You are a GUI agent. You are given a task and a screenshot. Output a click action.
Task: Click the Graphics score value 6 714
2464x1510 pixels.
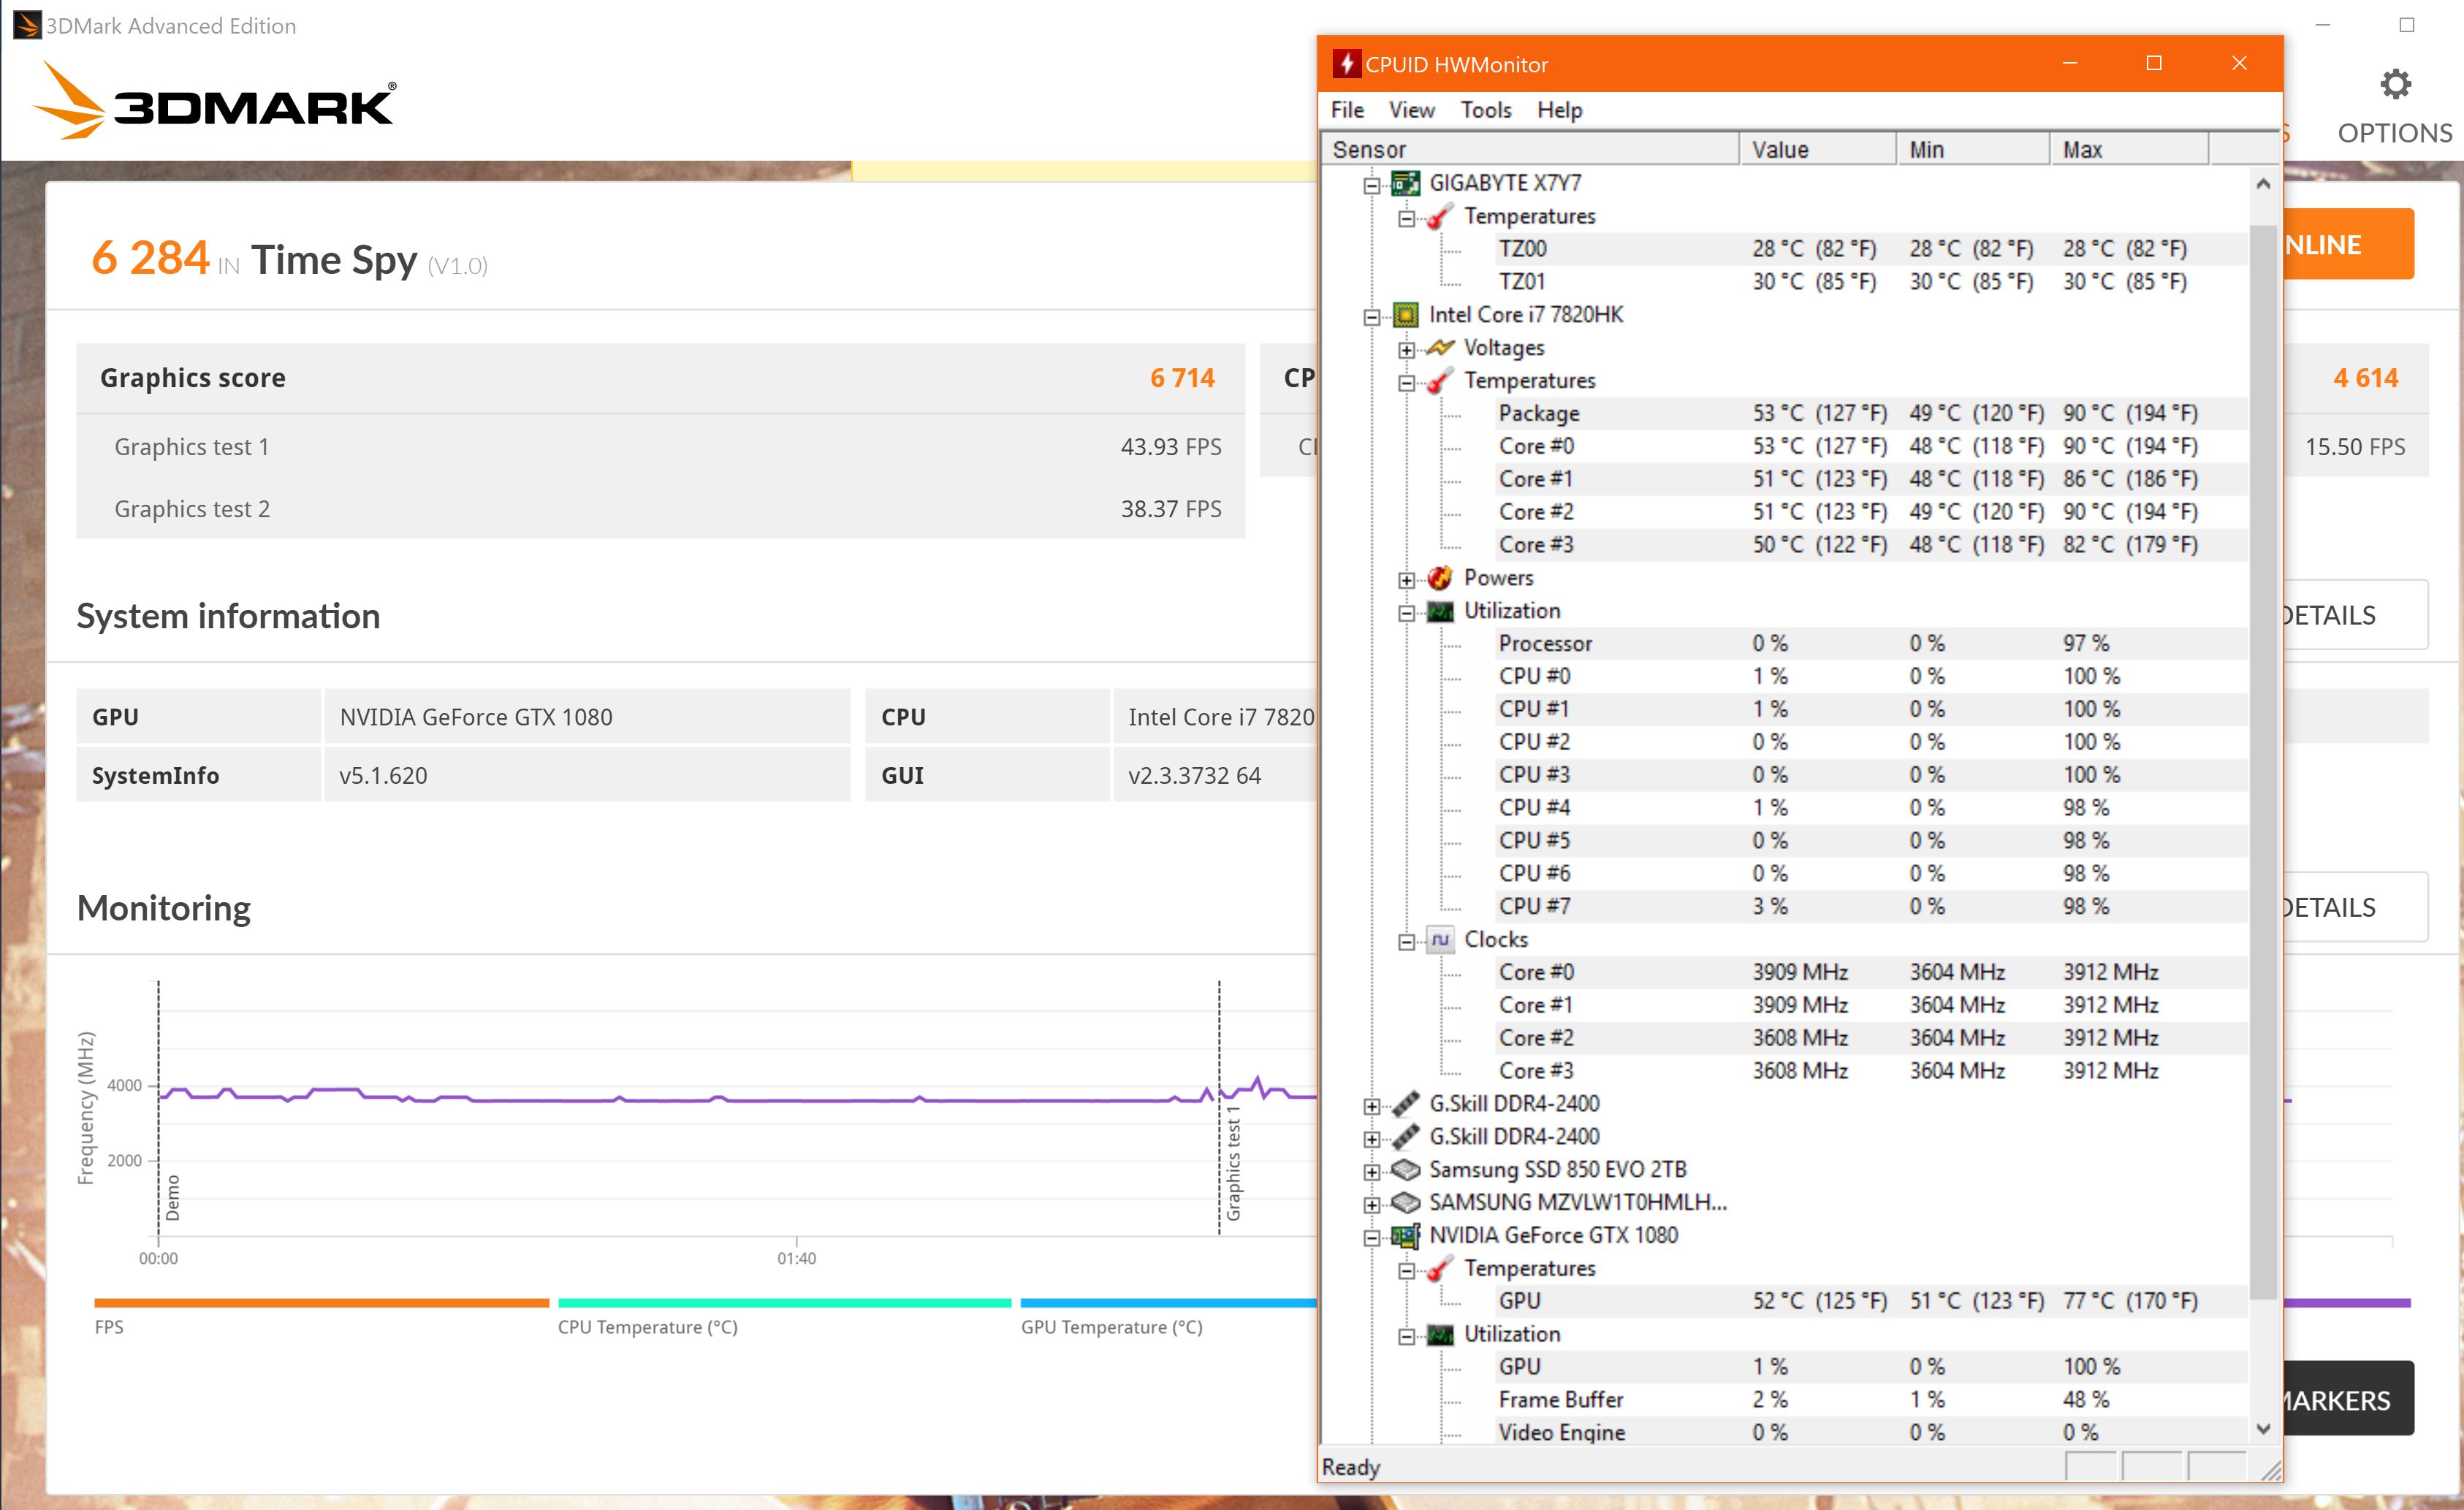[x=1182, y=378]
